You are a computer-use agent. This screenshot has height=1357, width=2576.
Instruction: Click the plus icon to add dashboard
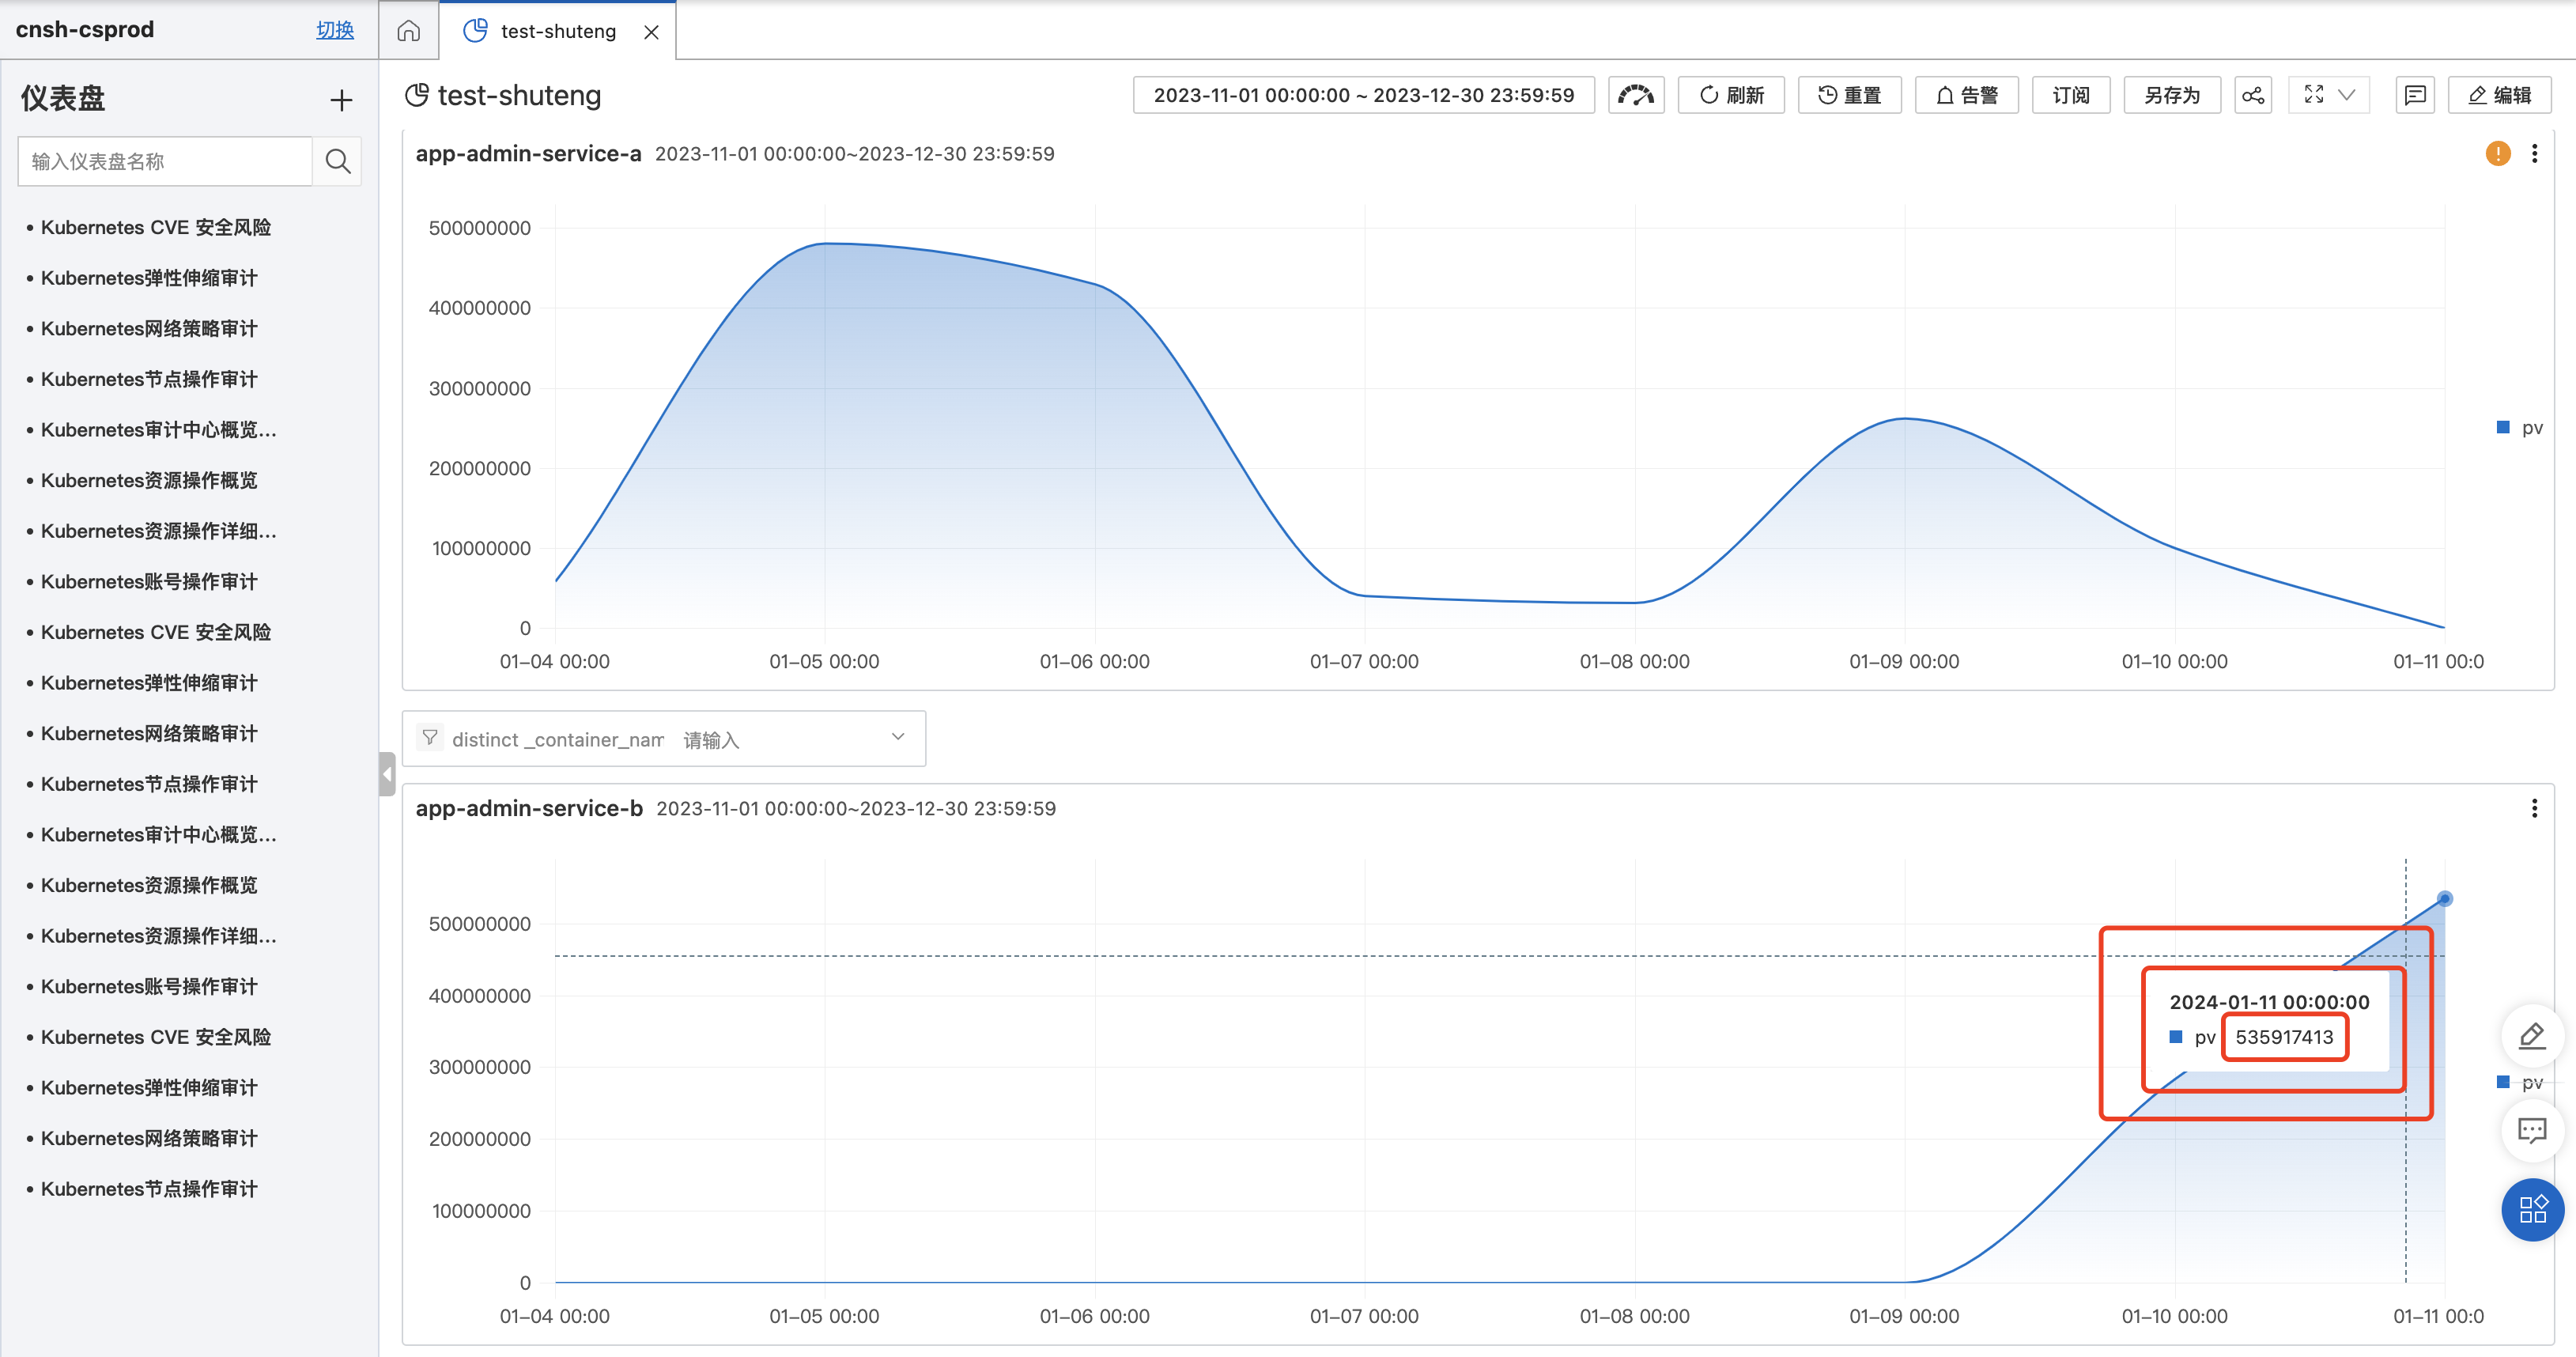coord(341,100)
